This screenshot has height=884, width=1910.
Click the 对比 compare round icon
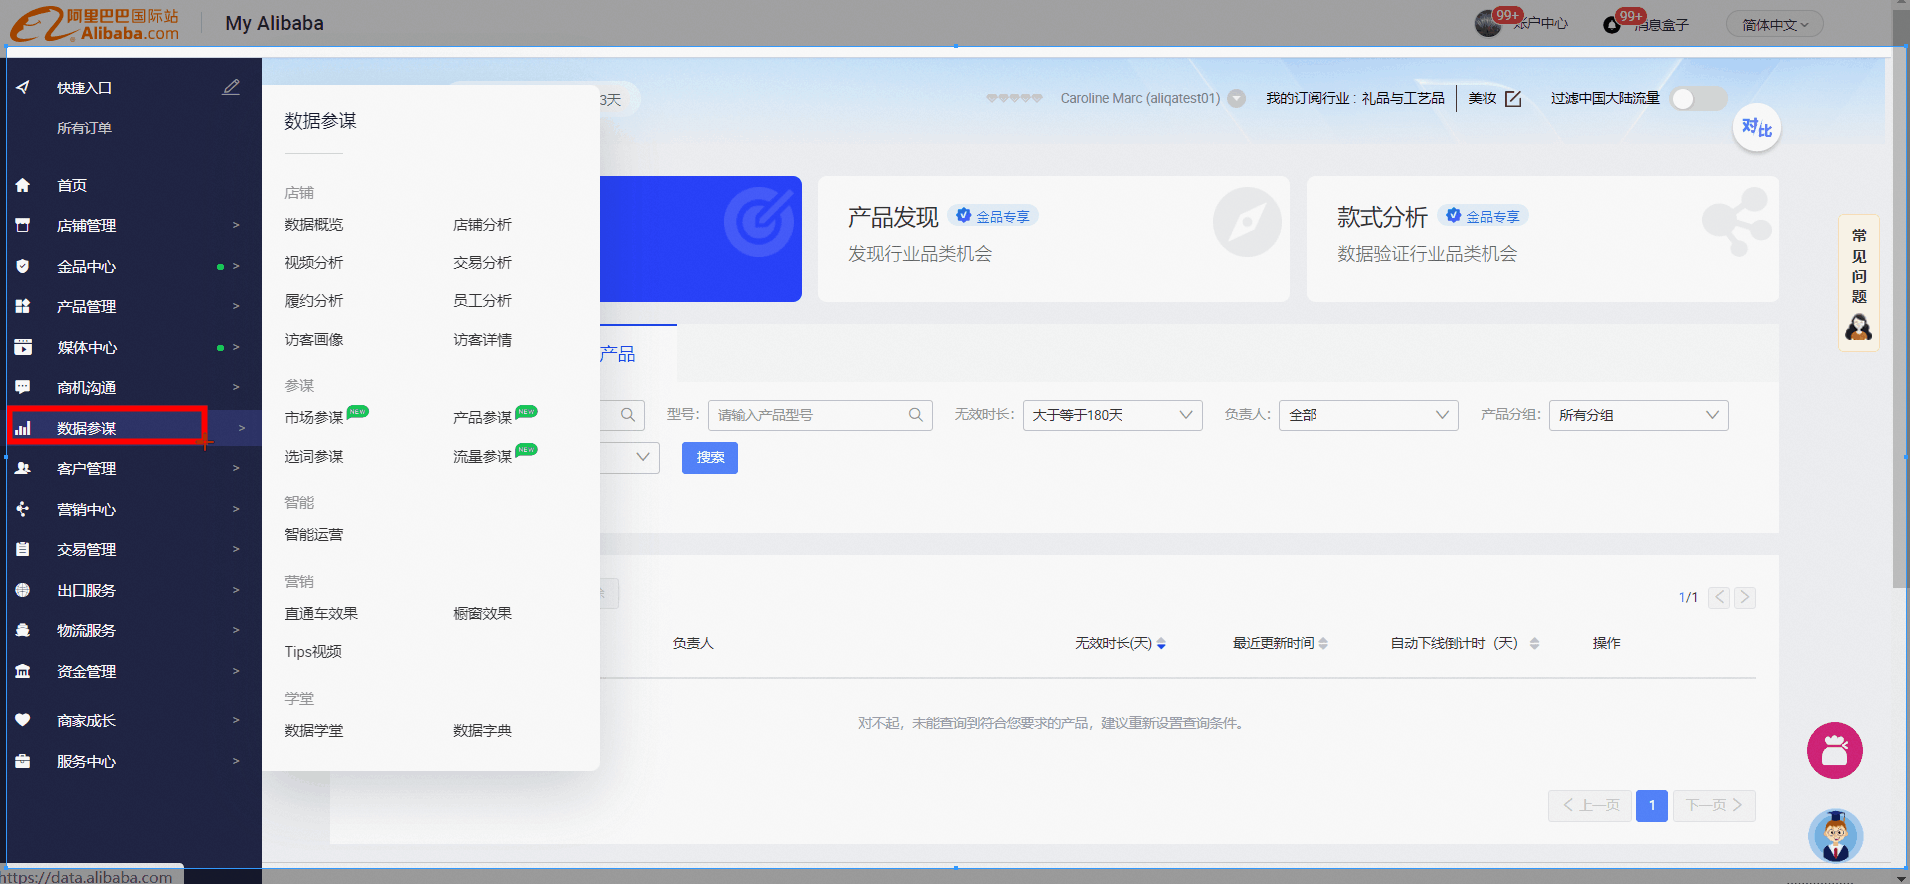(x=1756, y=128)
